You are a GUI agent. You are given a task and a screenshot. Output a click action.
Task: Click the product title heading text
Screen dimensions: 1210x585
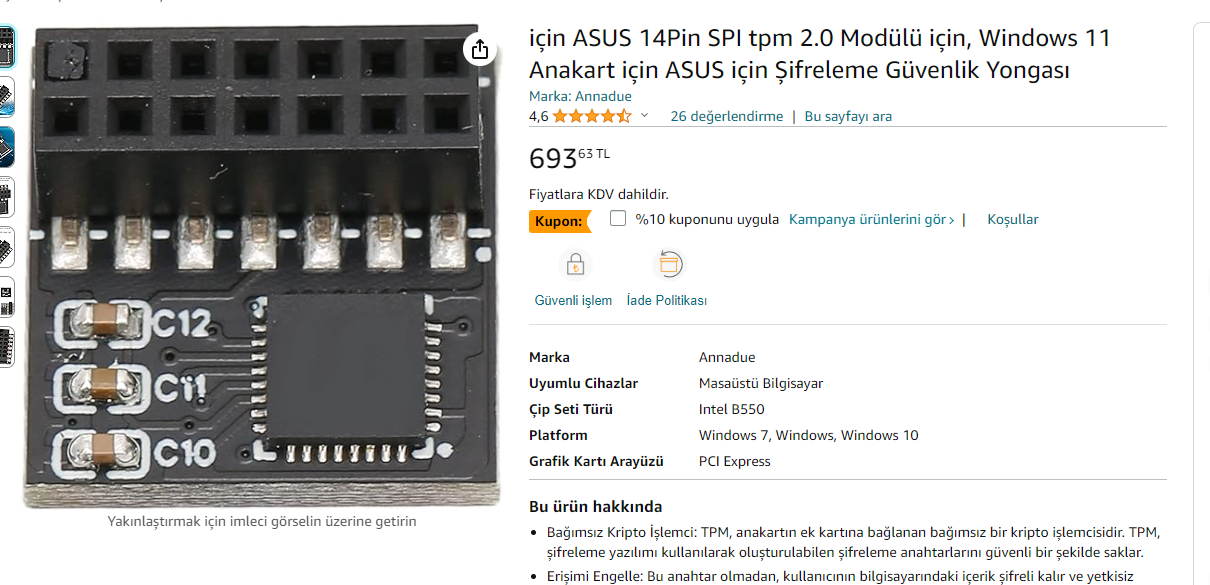tap(819, 54)
